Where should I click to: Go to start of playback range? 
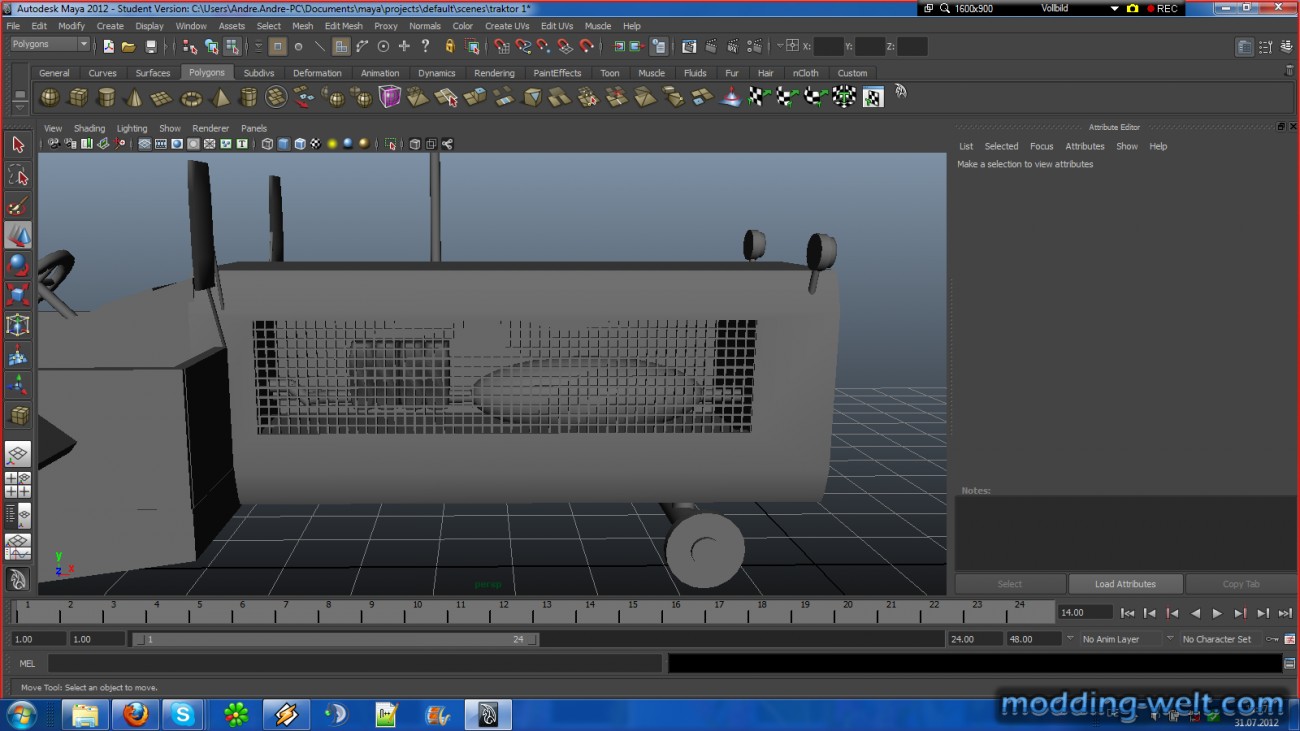pyautogui.click(x=1127, y=613)
